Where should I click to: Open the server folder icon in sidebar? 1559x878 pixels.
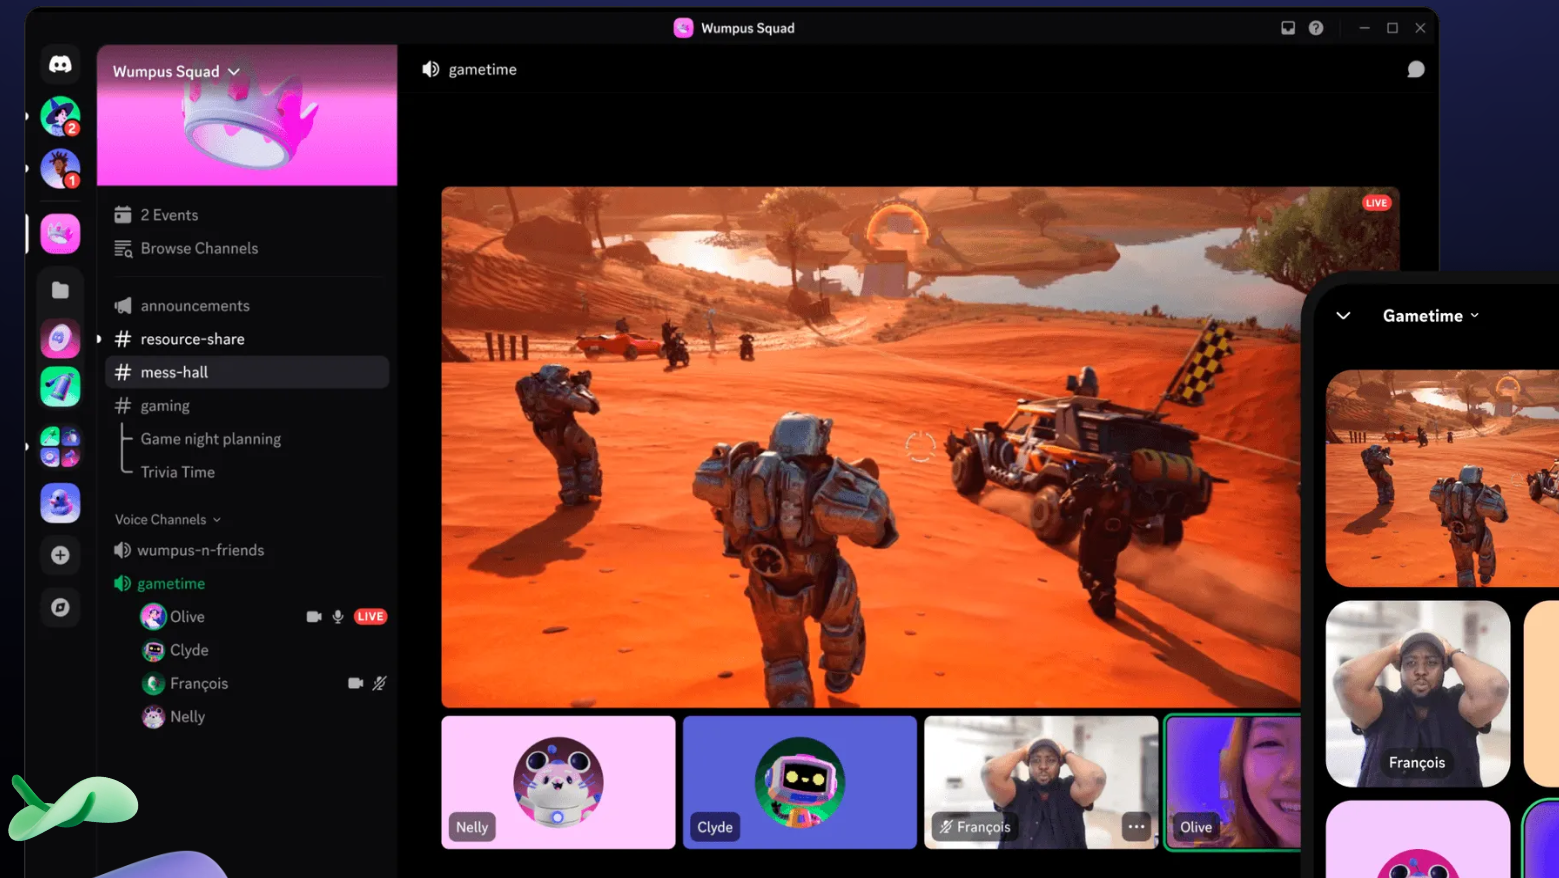[x=60, y=290]
